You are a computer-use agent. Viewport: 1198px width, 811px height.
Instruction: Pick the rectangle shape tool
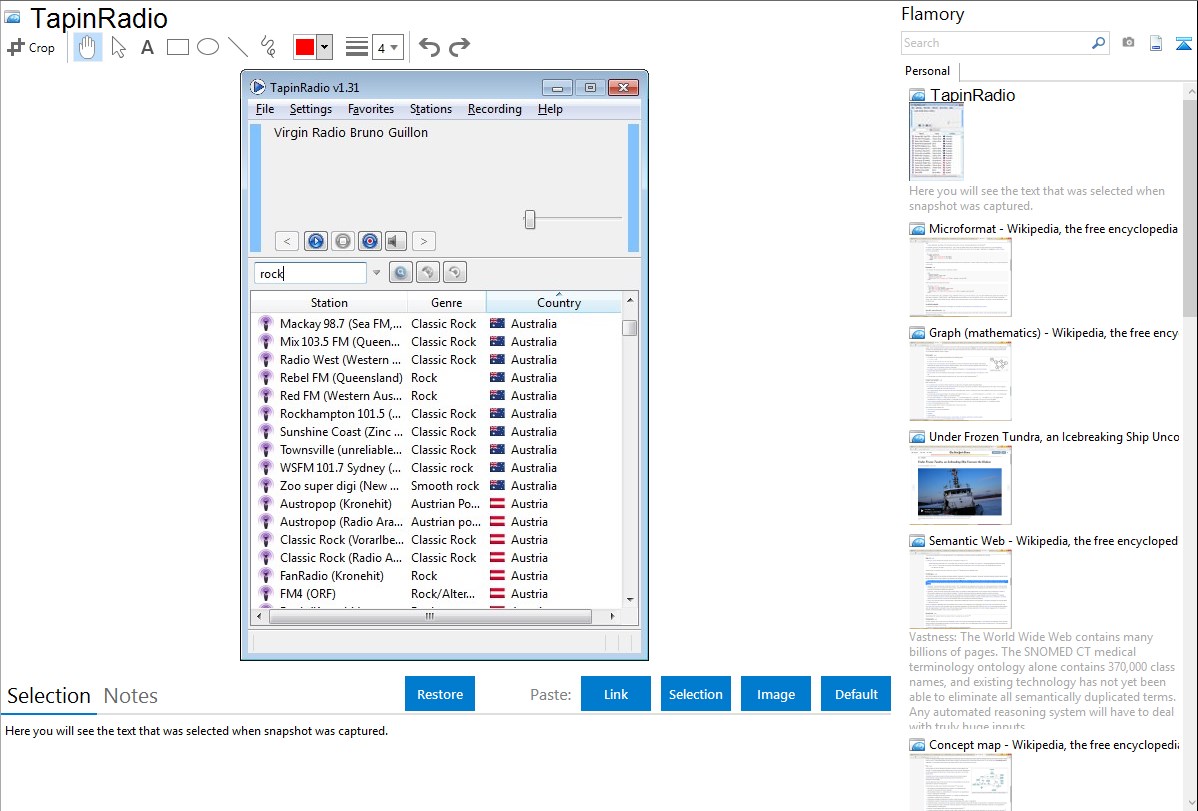[x=178, y=47]
